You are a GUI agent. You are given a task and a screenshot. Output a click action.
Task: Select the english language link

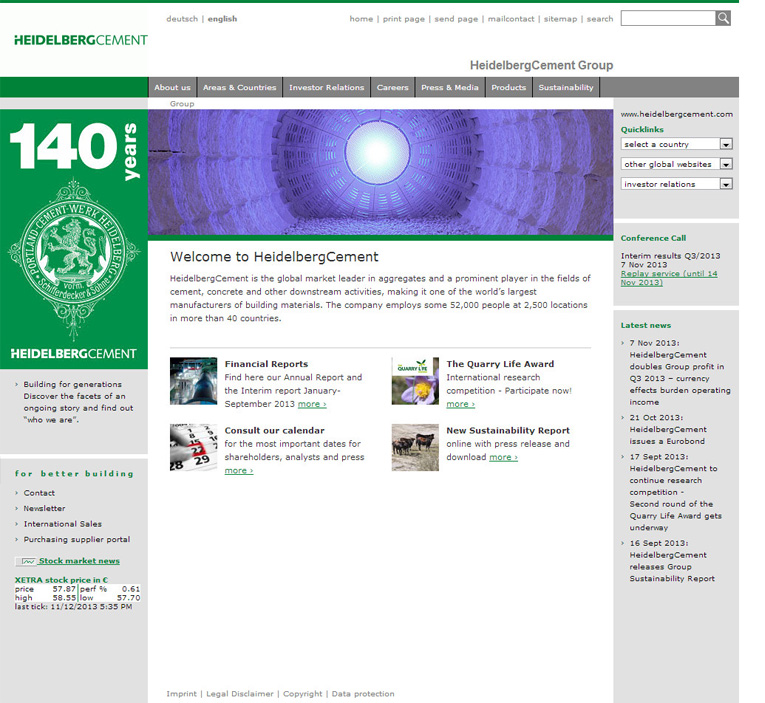coord(222,19)
